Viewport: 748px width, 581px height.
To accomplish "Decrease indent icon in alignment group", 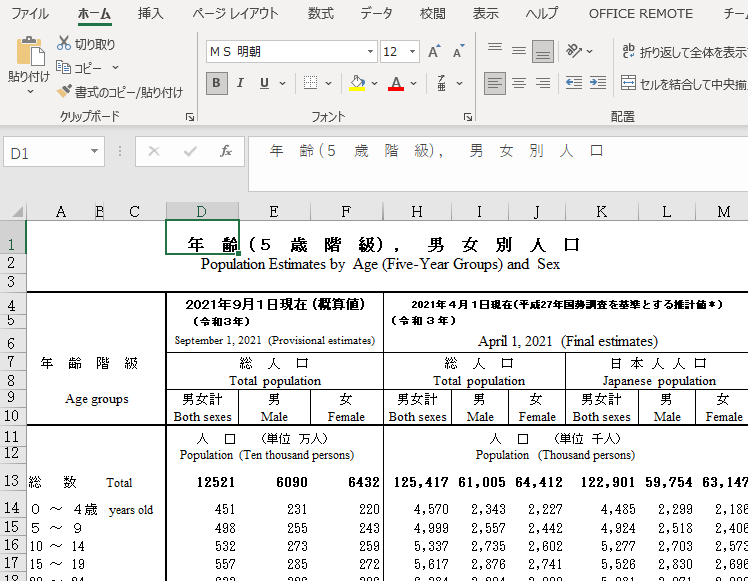I will 573,83.
